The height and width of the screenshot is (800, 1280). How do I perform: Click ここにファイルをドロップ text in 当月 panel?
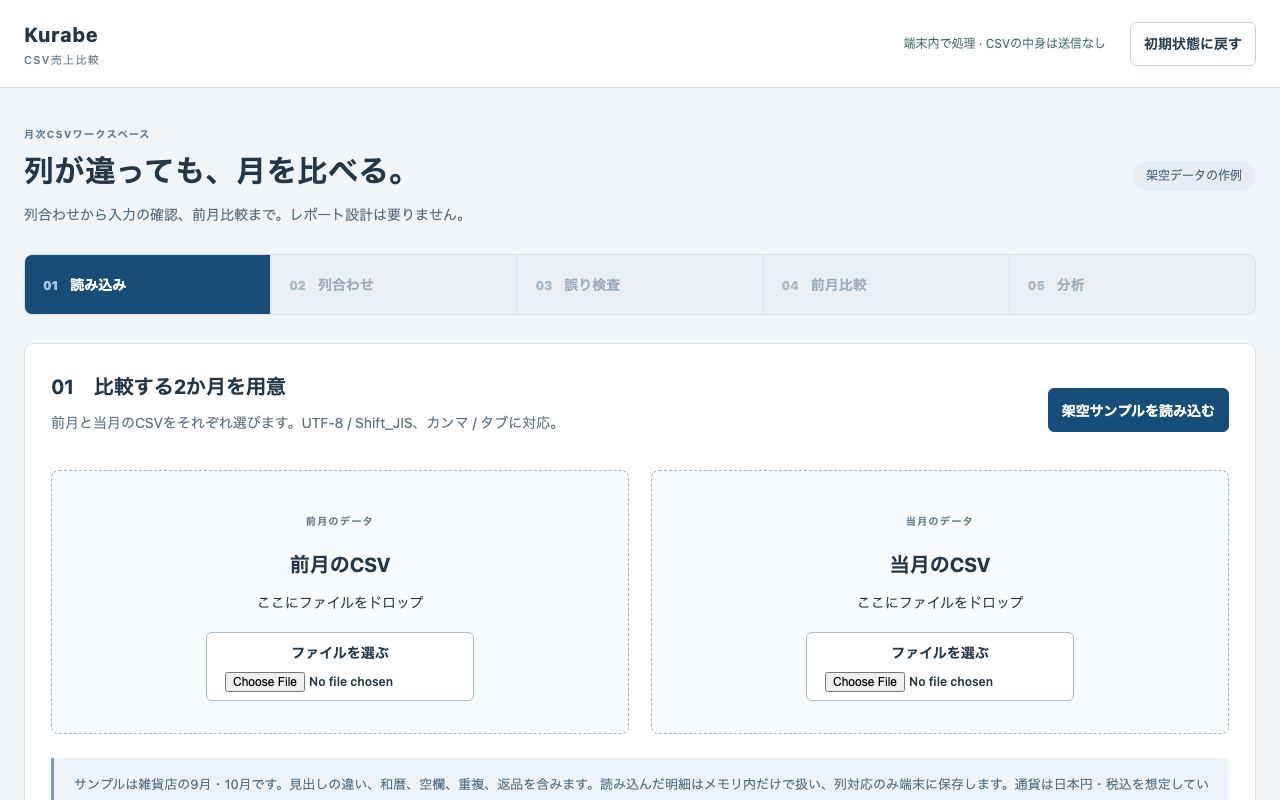940,602
